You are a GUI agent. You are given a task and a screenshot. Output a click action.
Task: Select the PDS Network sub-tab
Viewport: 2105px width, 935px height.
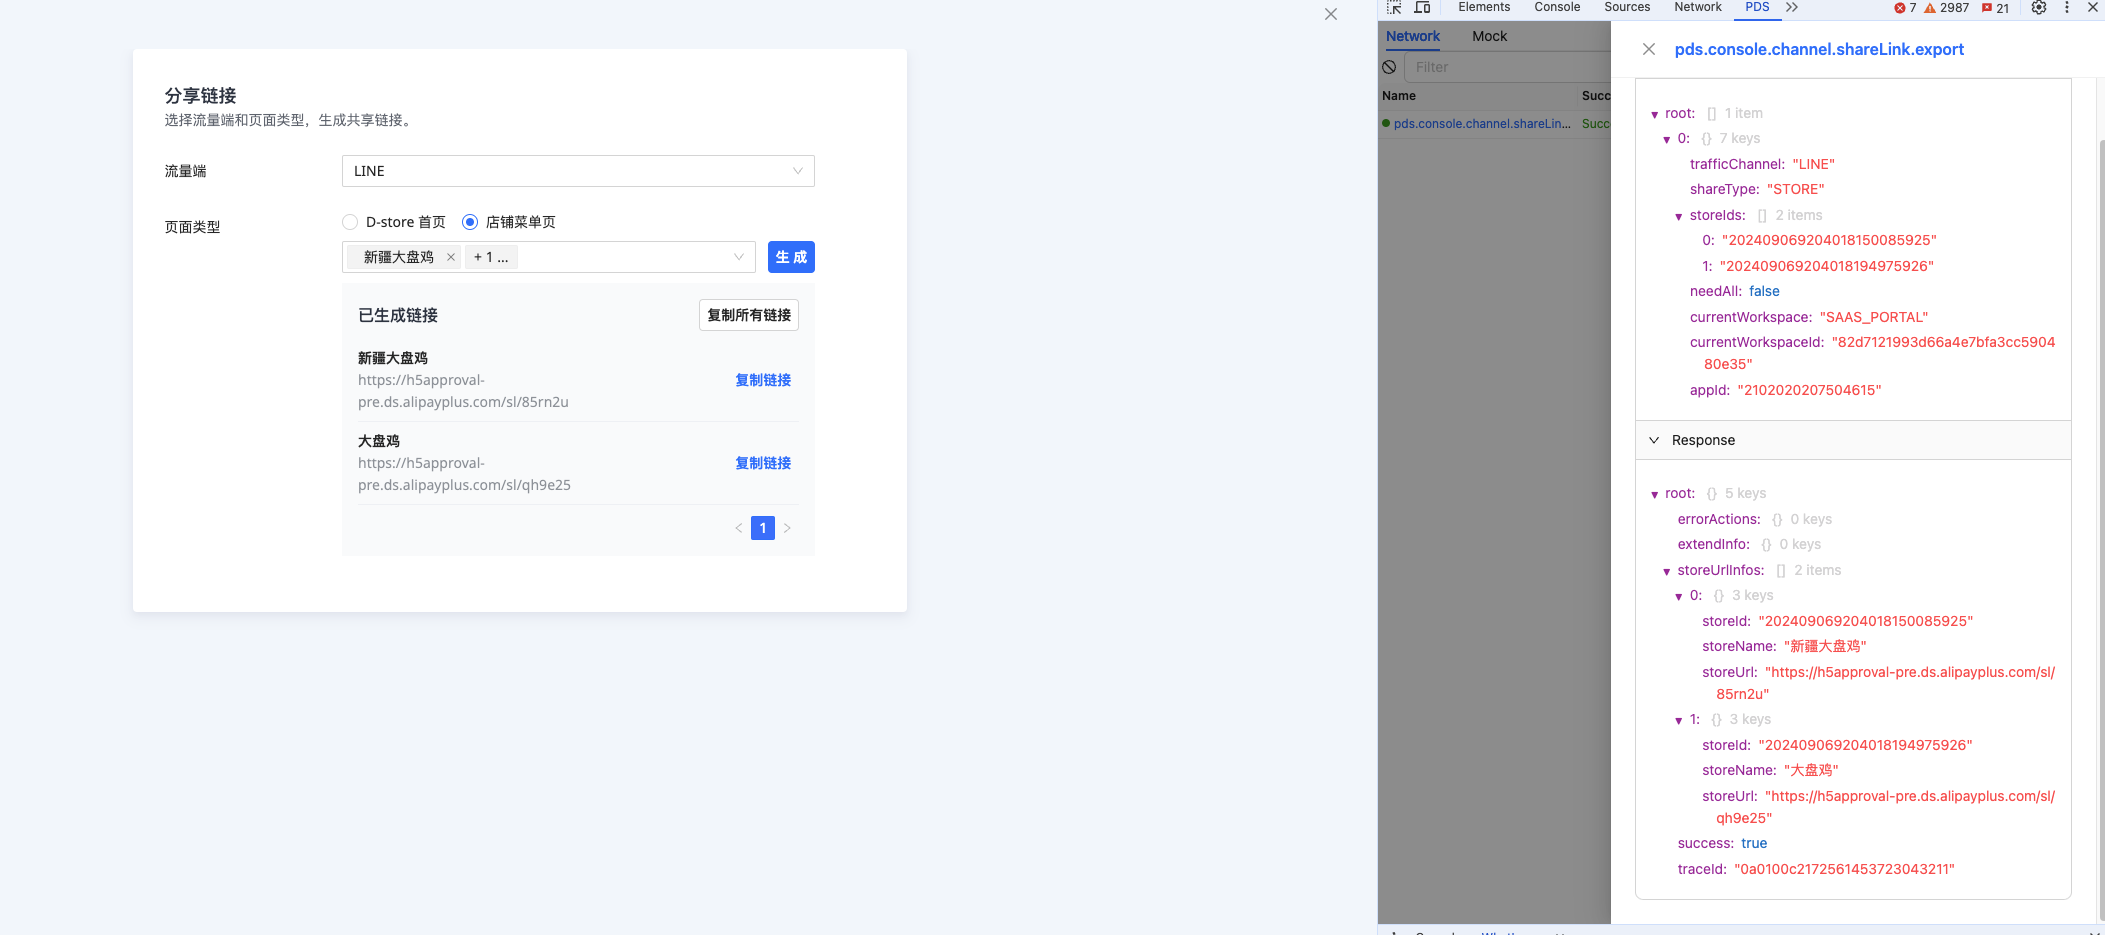(1413, 36)
